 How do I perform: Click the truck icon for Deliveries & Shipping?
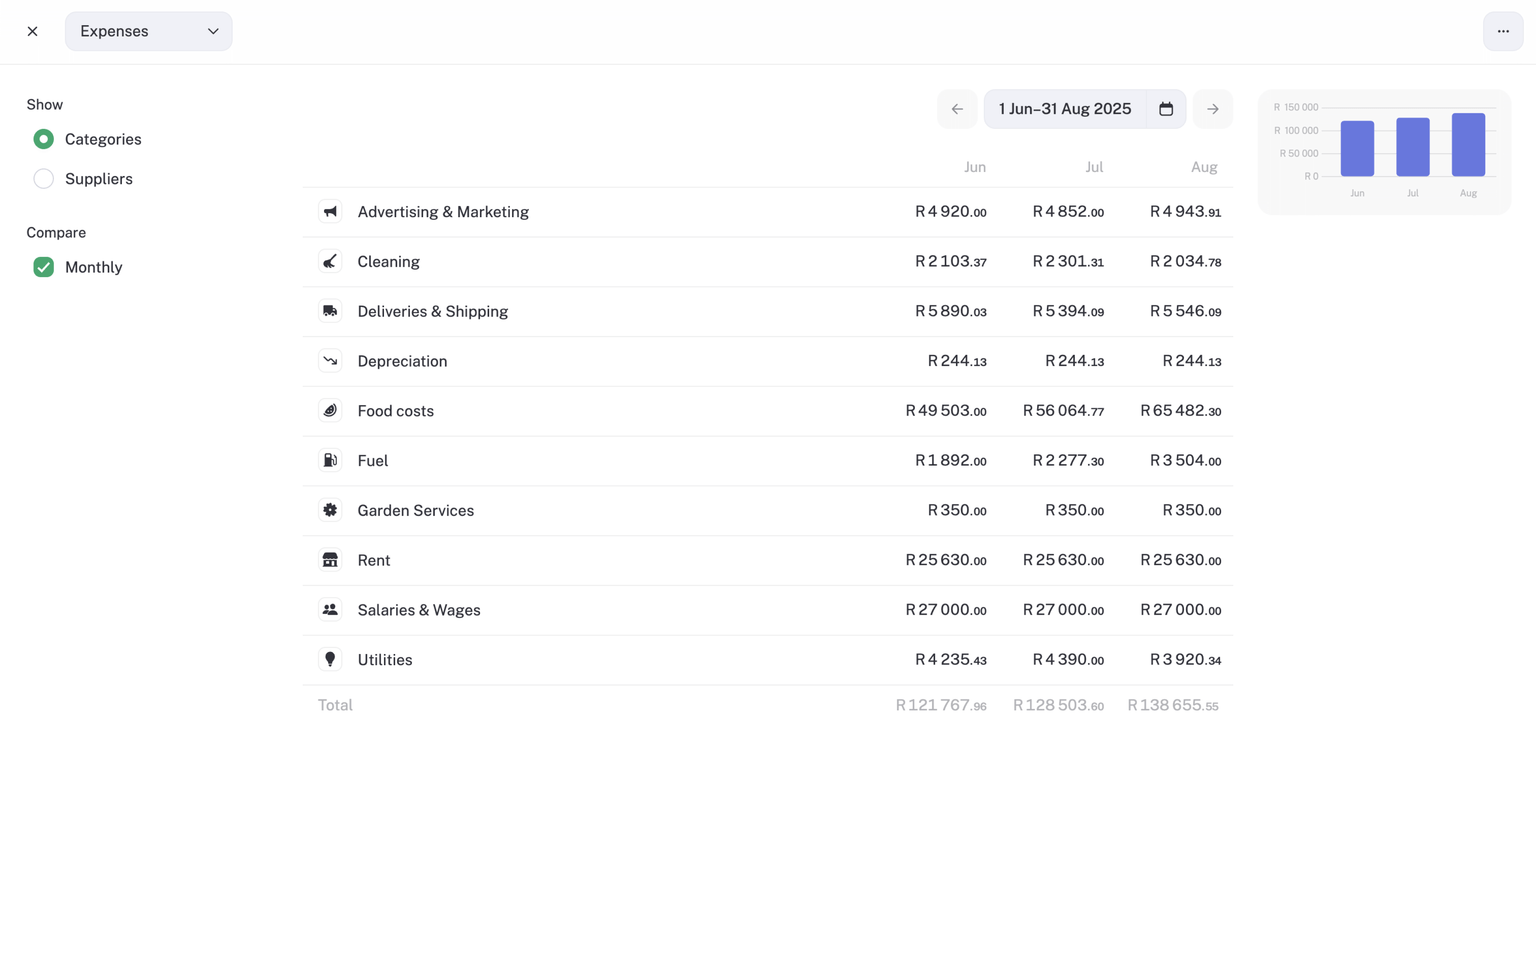(x=330, y=311)
